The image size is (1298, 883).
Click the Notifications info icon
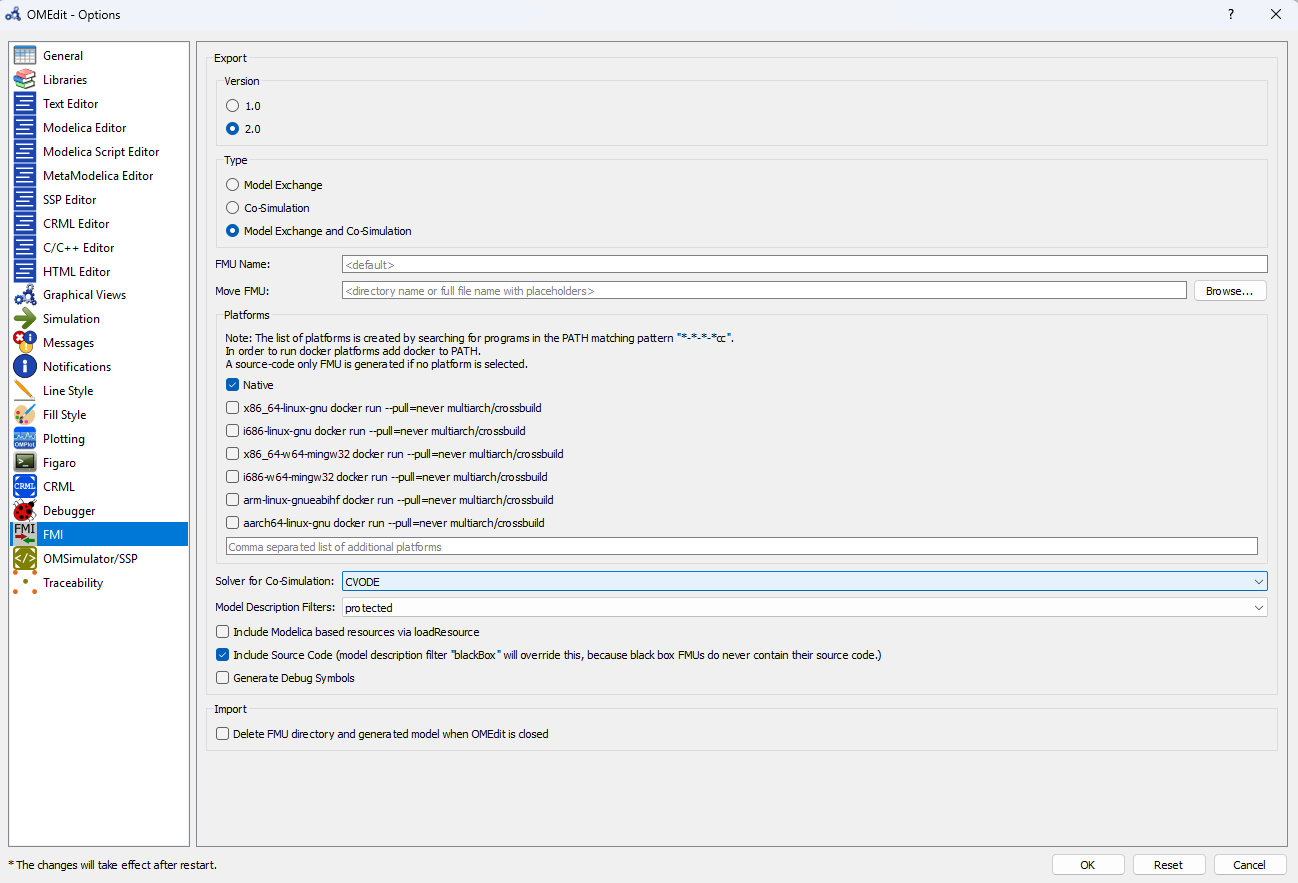tap(25, 367)
